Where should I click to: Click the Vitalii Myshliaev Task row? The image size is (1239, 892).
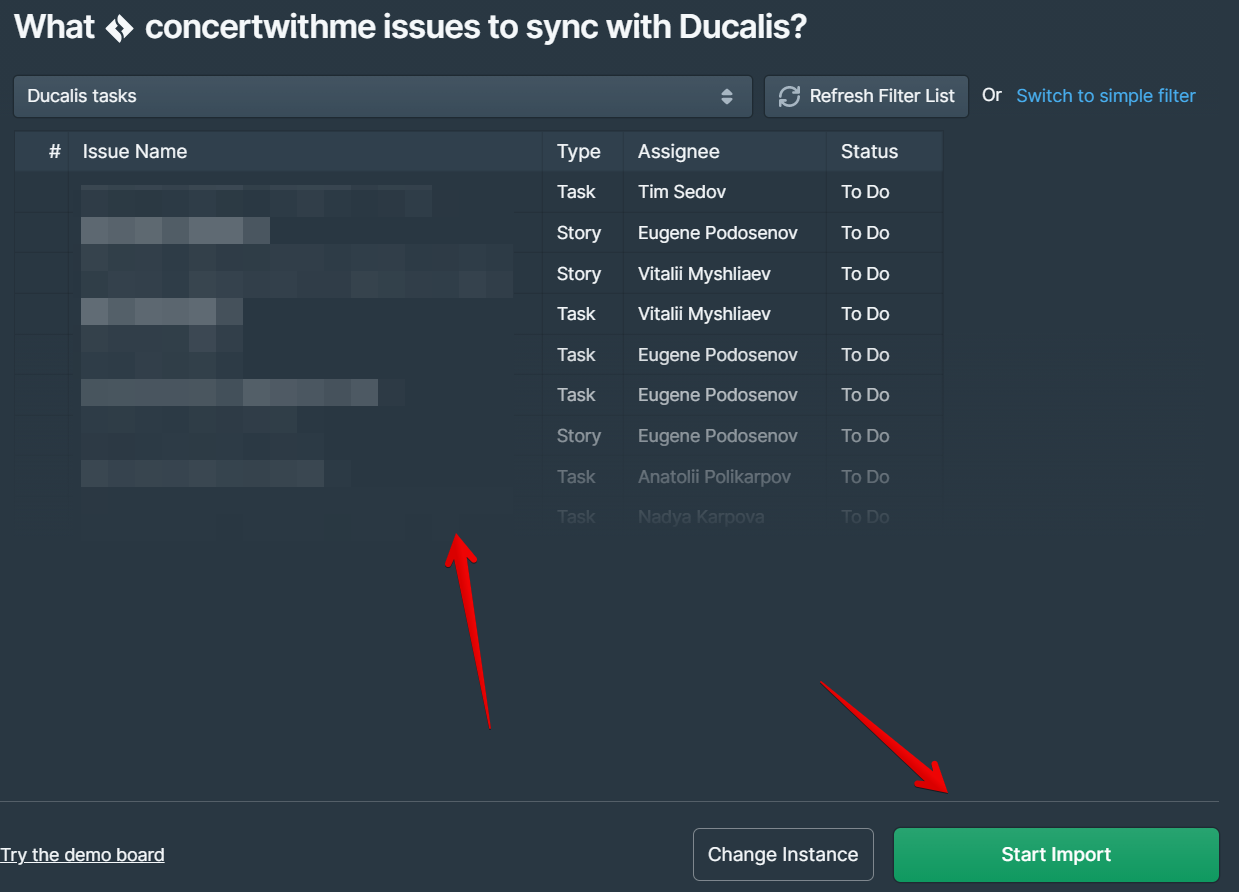click(704, 314)
